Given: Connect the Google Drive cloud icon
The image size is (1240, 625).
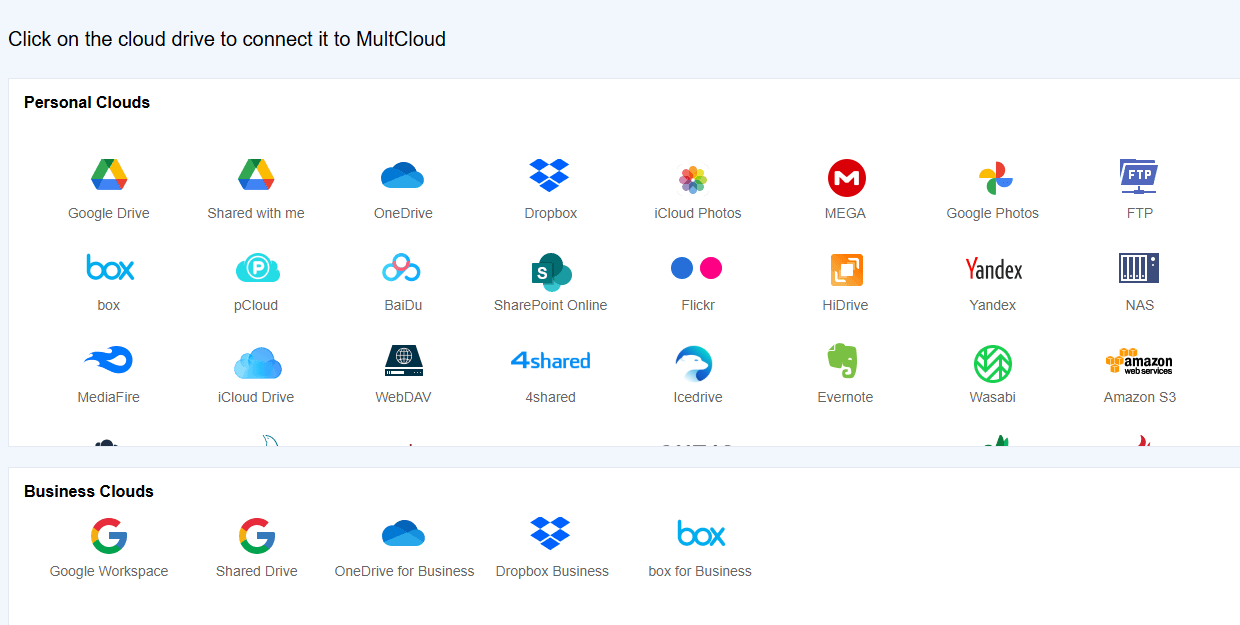Looking at the screenshot, I should (x=109, y=175).
